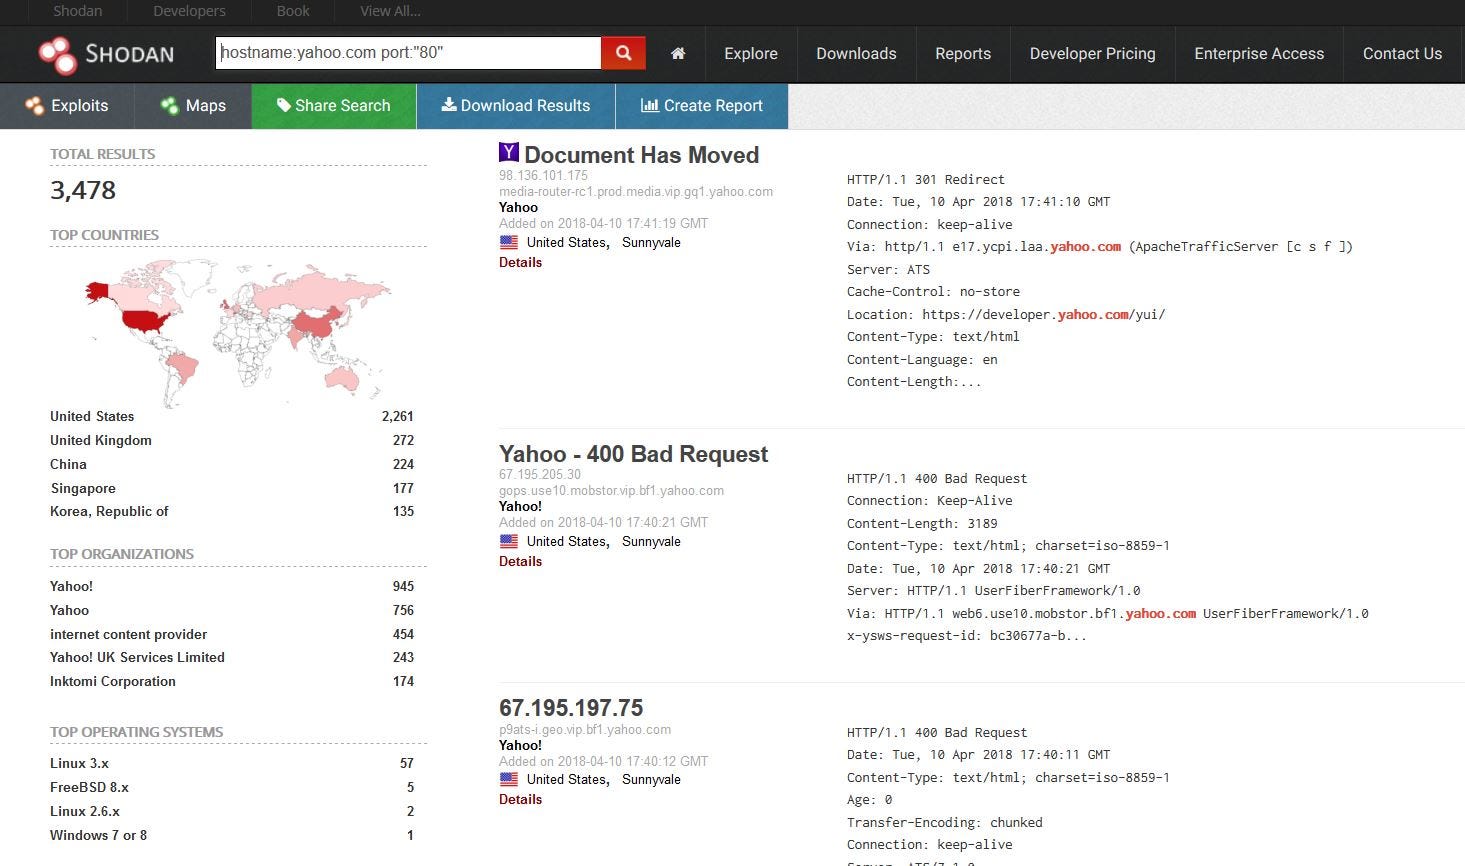The height and width of the screenshot is (866, 1465).
Task: Open View All... in top bar
Action: [390, 11]
